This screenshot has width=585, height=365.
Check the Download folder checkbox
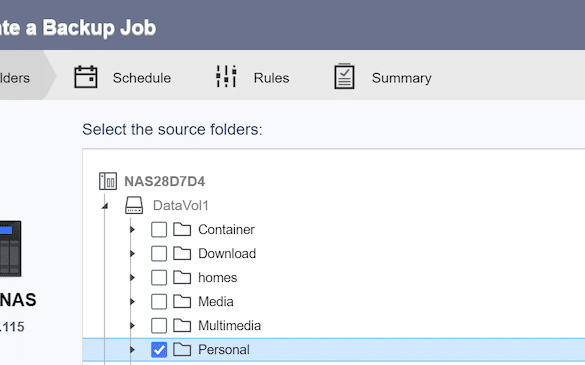click(x=159, y=253)
